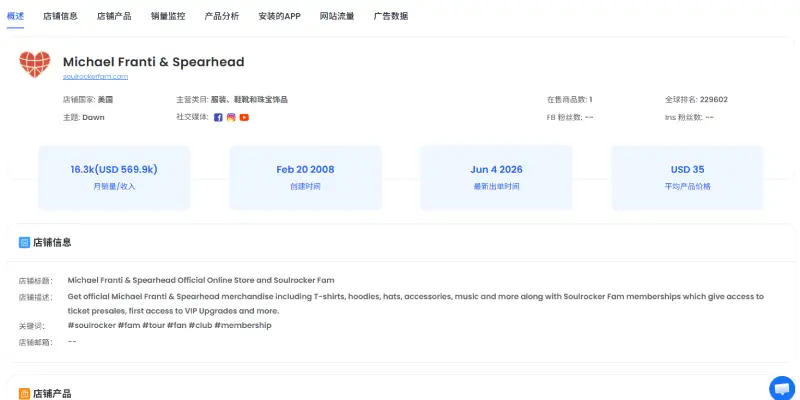This screenshot has height=400, width=800.
Task: Click the orange 店铺产品 section icon
Action: click(24, 393)
